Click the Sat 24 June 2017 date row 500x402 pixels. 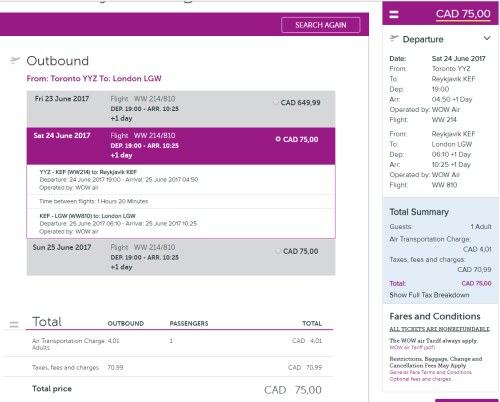point(181,146)
